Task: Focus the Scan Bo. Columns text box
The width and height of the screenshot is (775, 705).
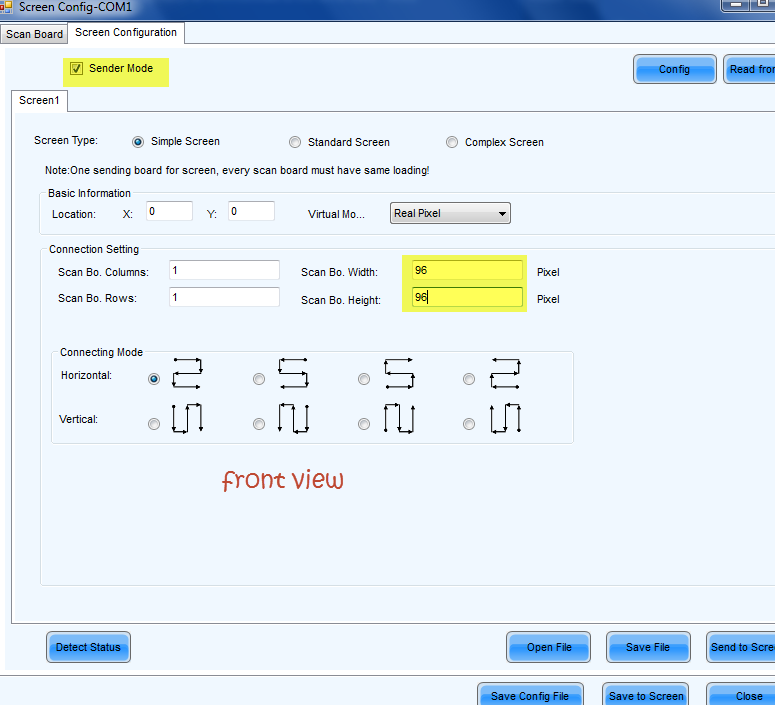Action: (x=224, y=270)
